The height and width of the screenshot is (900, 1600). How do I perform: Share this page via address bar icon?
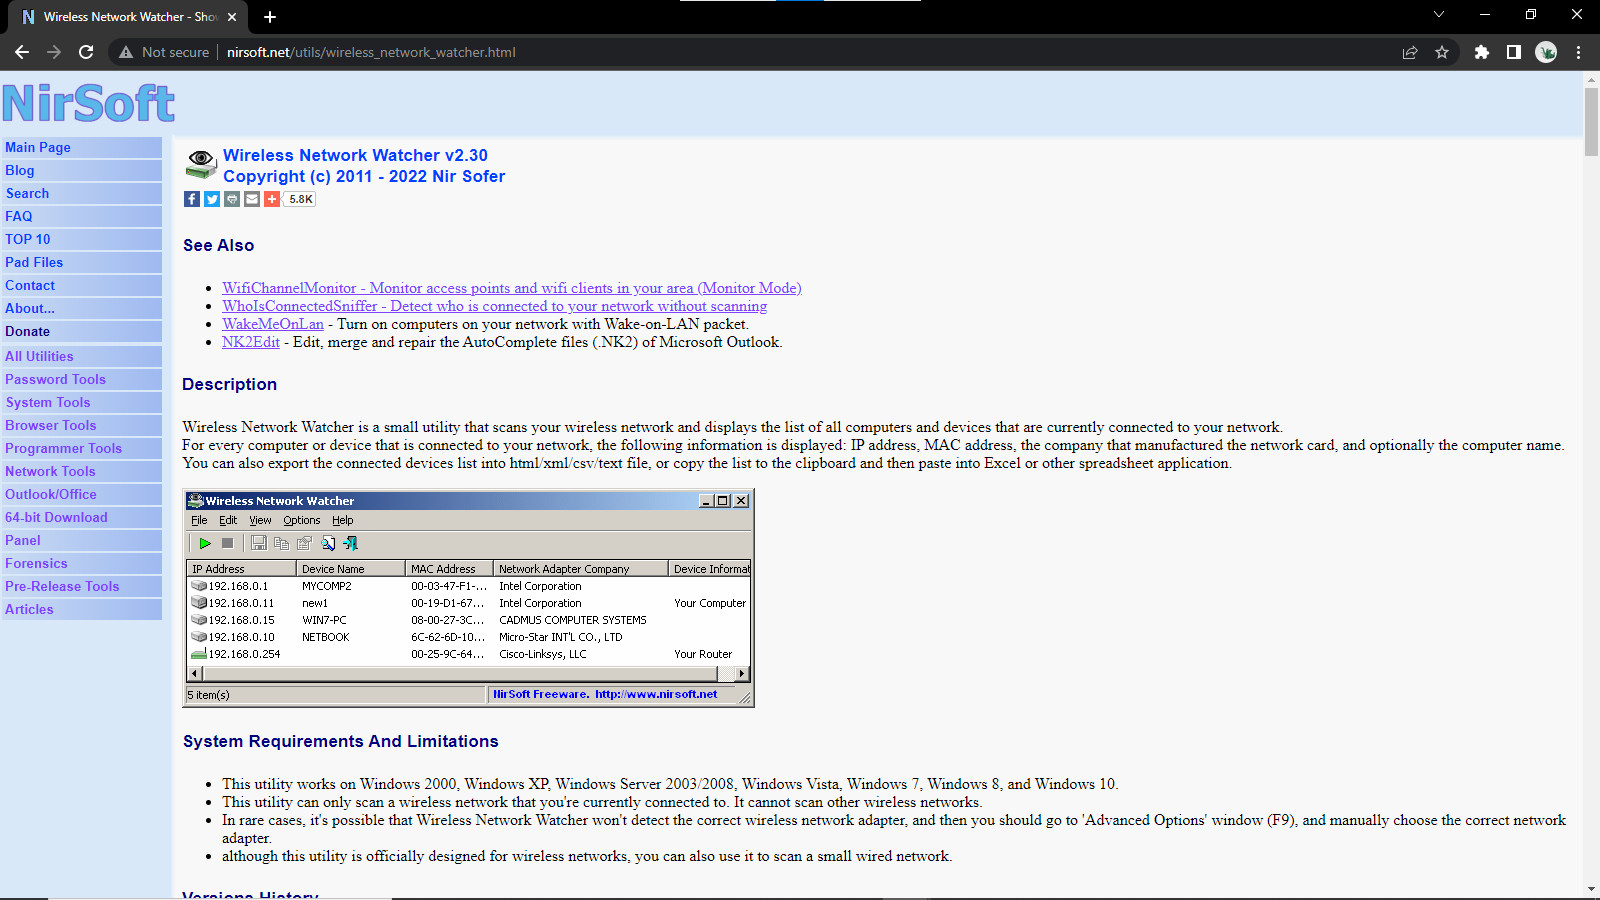point(1410,52)
